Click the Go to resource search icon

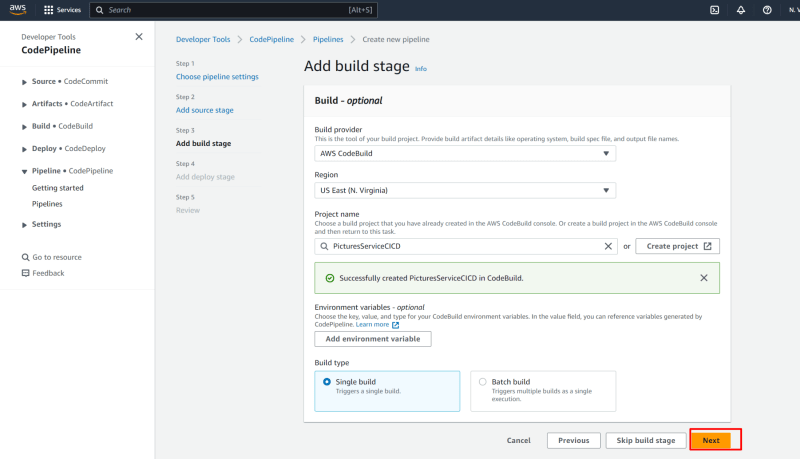pos(25,257)
